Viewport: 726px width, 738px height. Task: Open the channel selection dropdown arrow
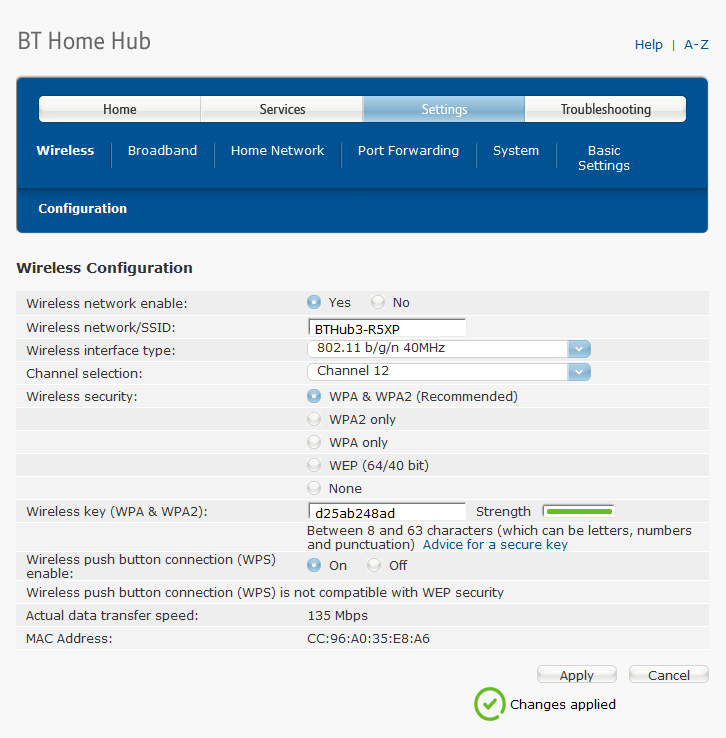pyautogui.click(x=579, y=372)
